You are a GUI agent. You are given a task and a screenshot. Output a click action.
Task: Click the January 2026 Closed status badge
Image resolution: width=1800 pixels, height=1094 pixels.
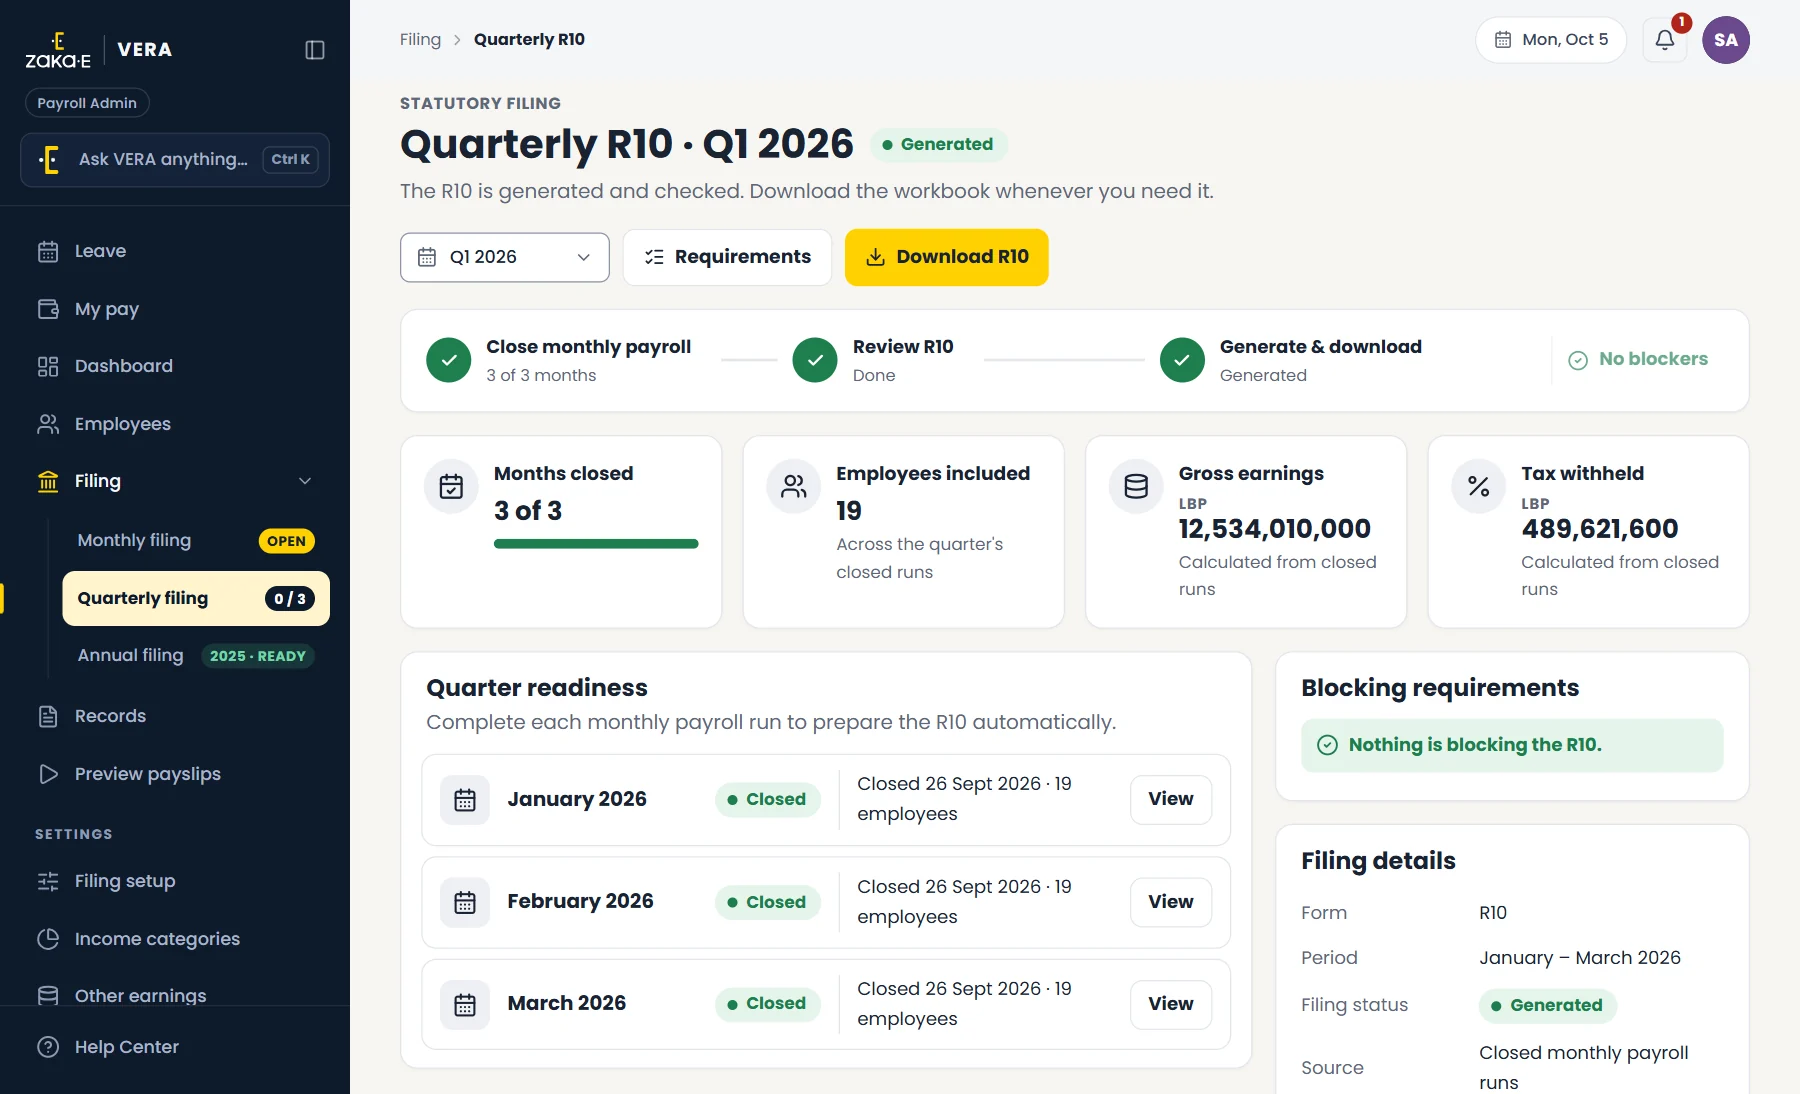[x=767, y=800]
